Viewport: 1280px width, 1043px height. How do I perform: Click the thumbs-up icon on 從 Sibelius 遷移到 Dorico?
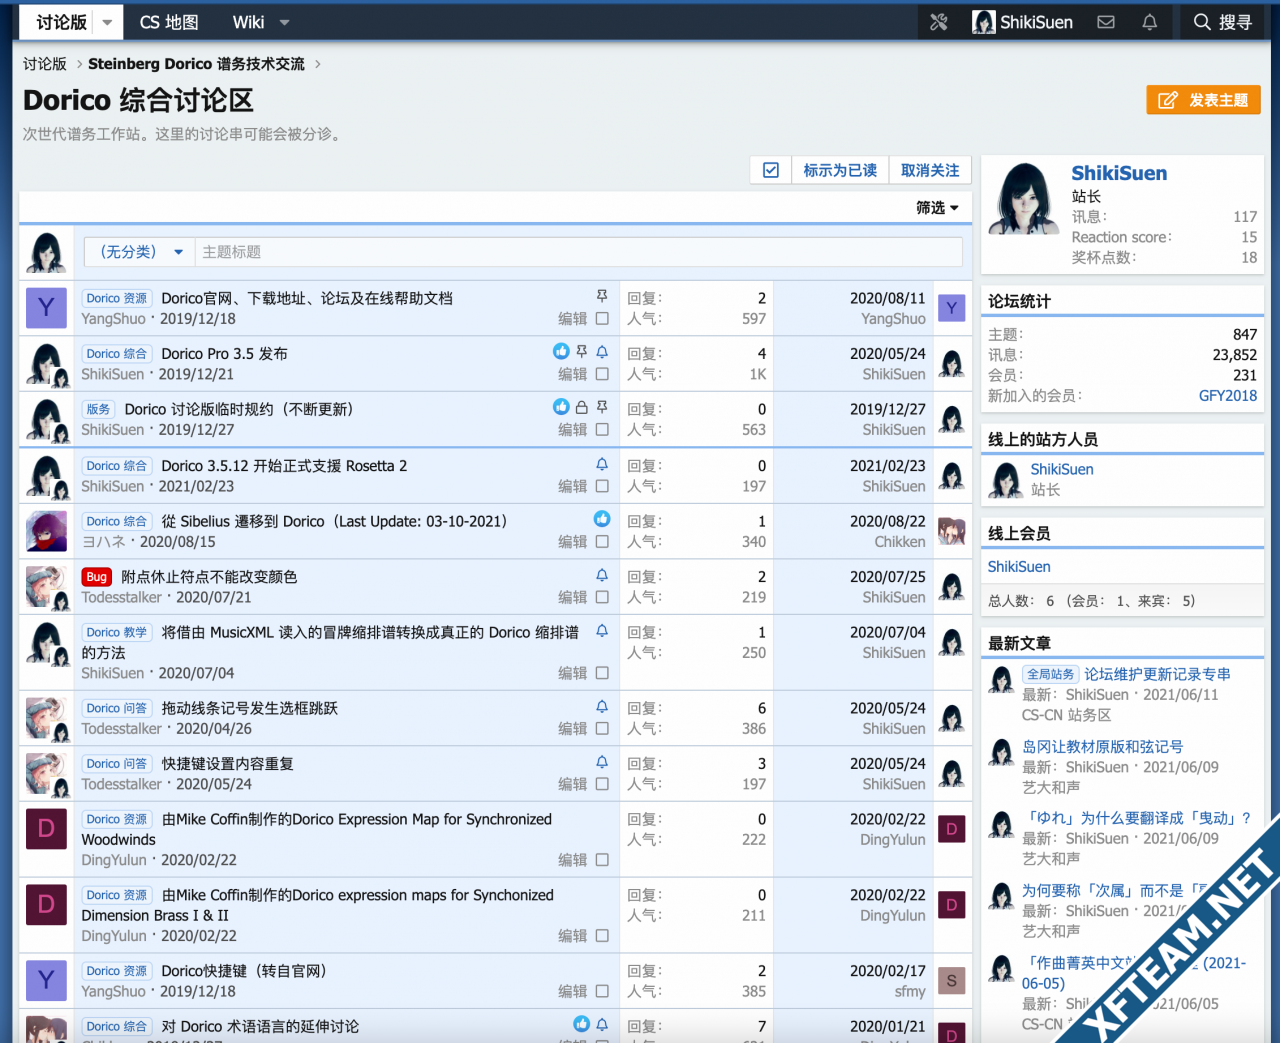click(x=602, y=519)
